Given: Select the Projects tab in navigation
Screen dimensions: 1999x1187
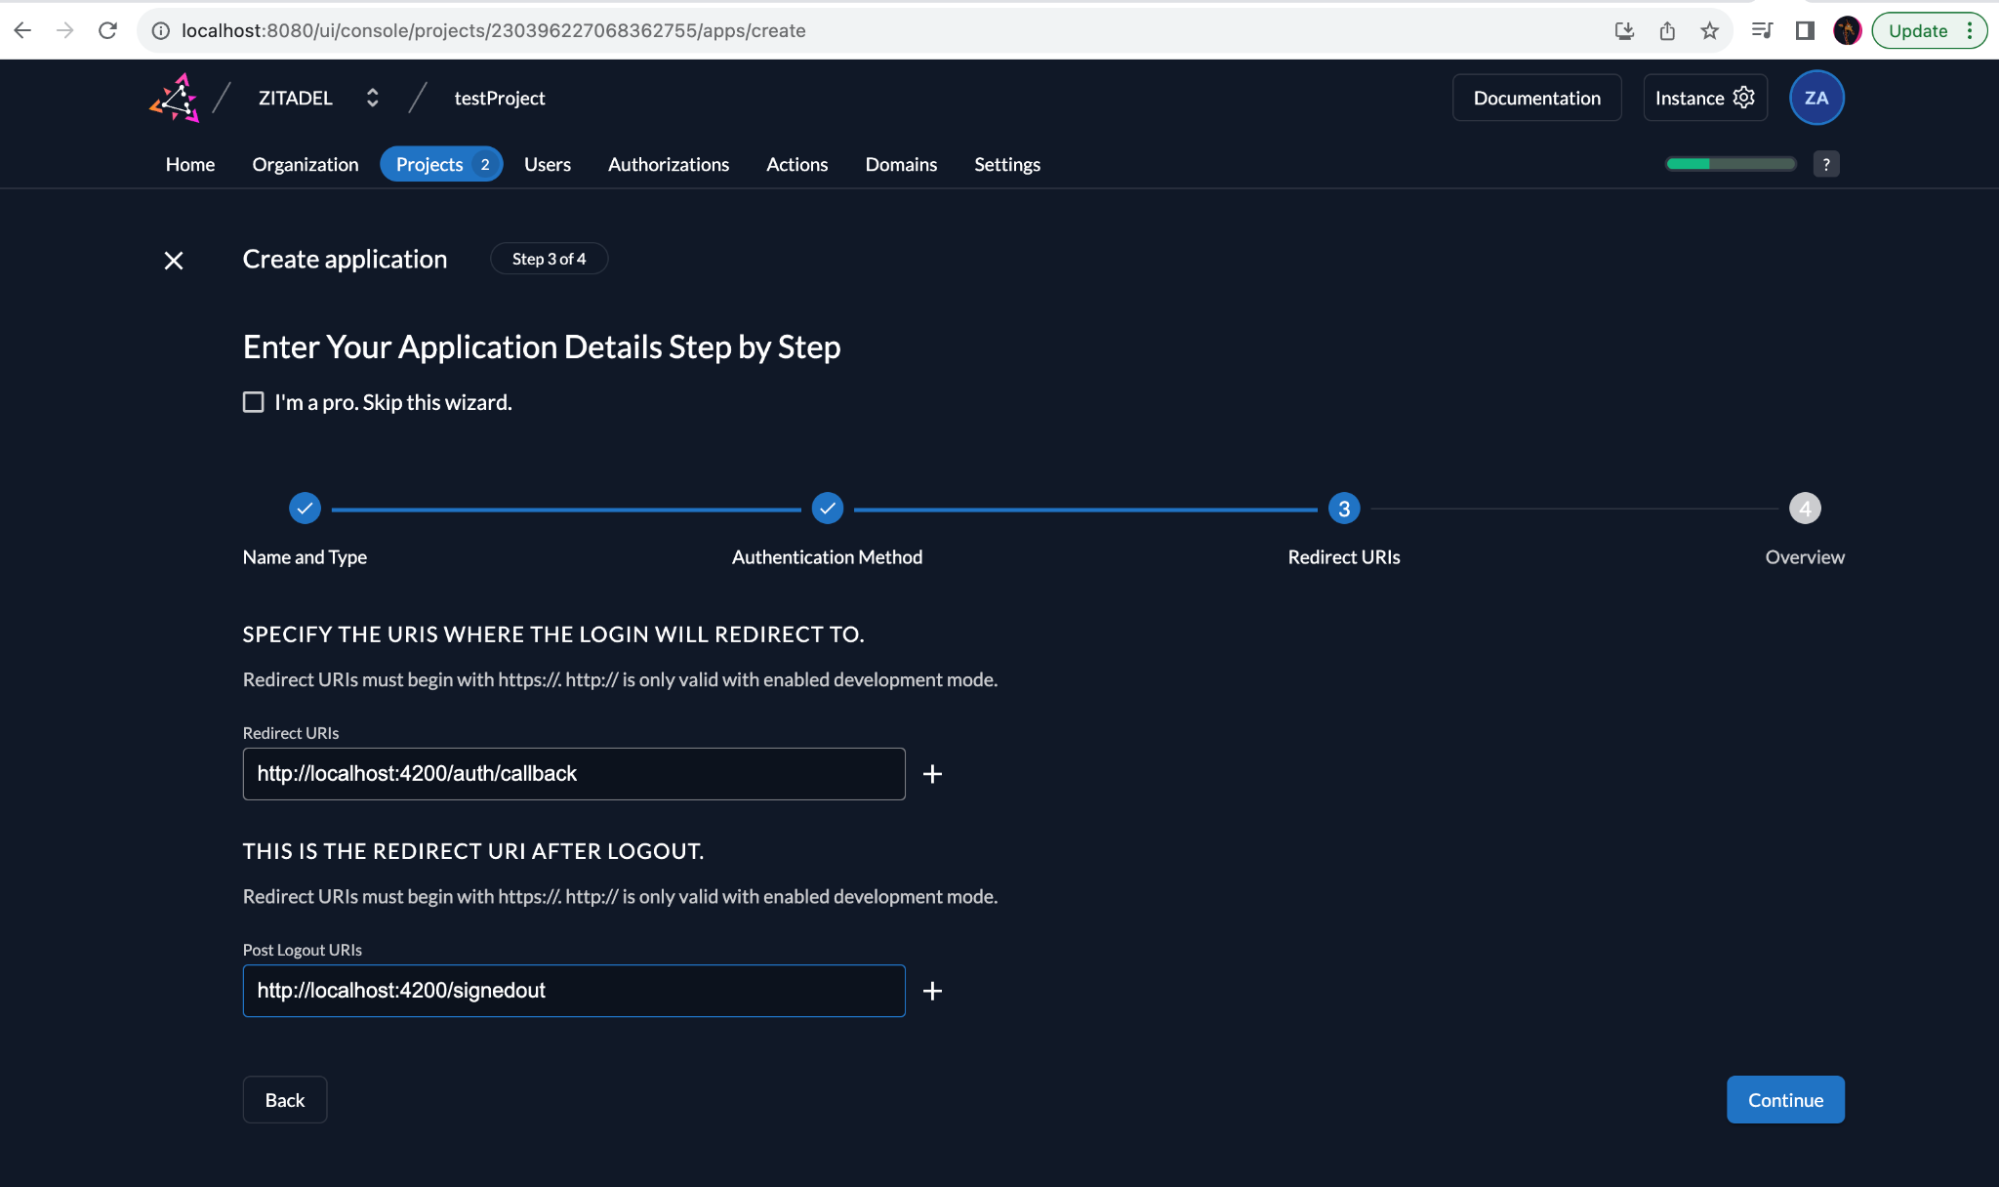Looking at the screenshot, I should pyautogui.click(x=429, y=164).
